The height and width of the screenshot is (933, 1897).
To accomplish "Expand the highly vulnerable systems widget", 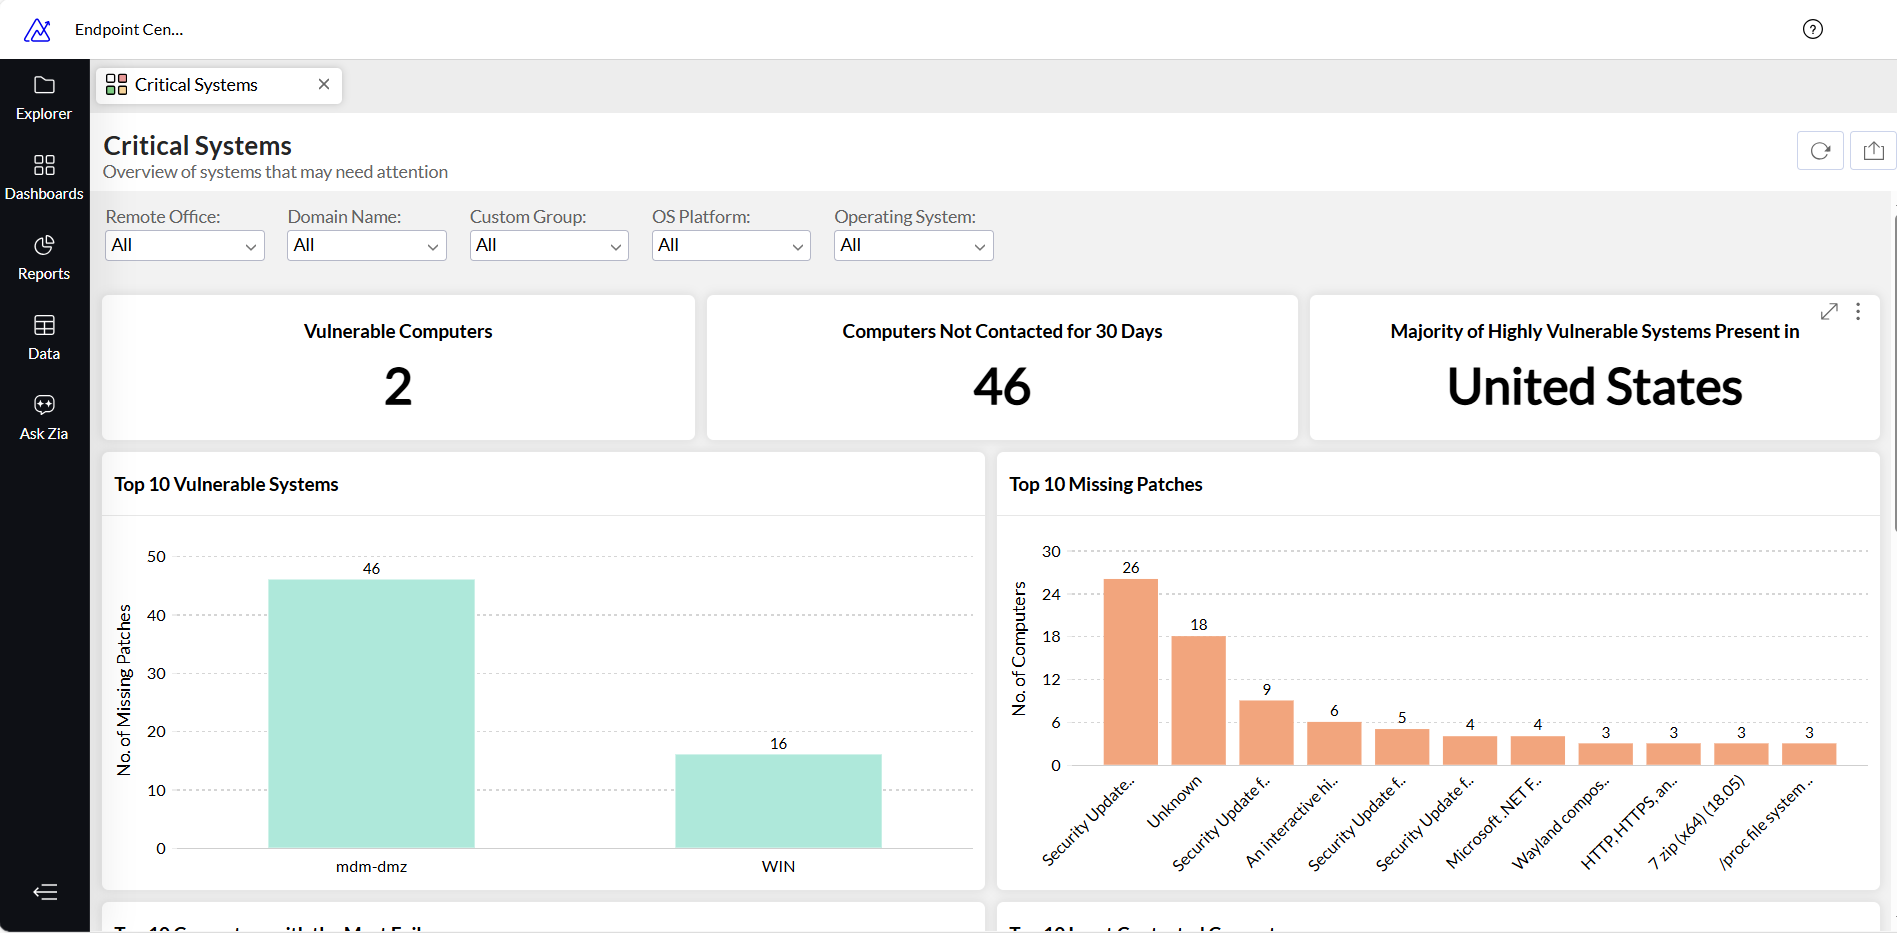I will (1829, 312).
